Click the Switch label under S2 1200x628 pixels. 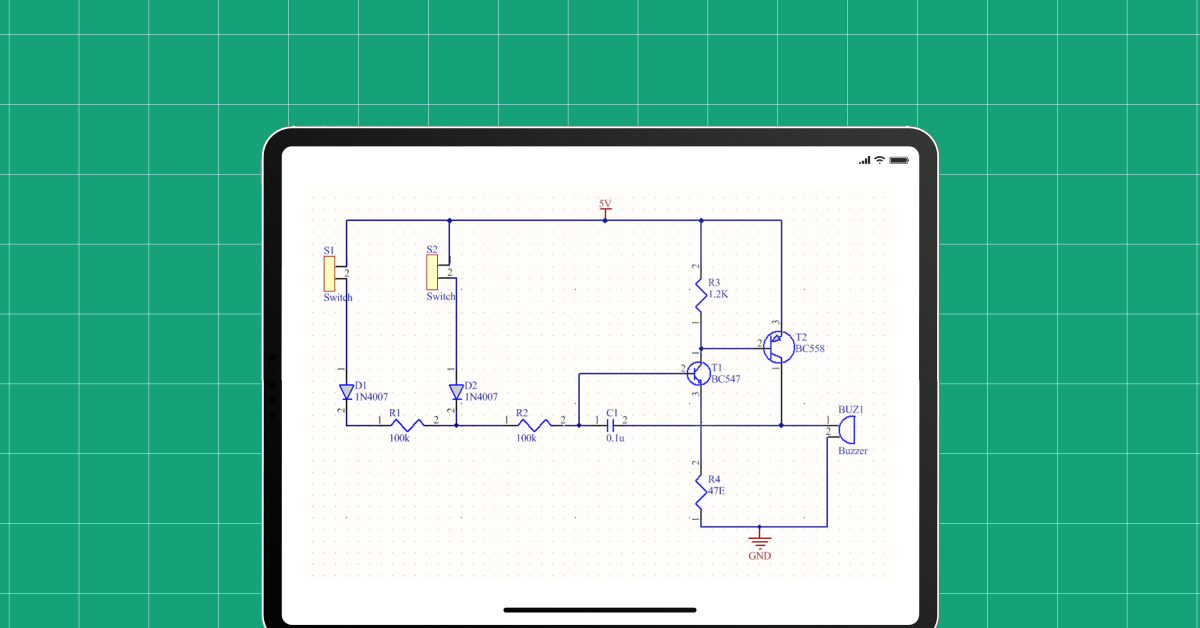coord(441,297)
